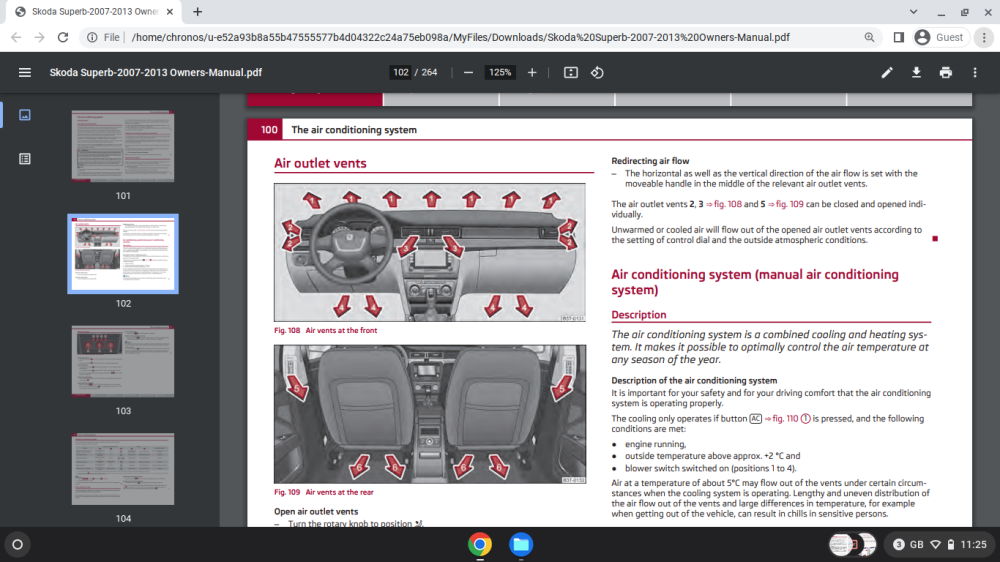Open page 104 thumbnail
Viewport: 1000px width, 562px height.
click(123, 469)
